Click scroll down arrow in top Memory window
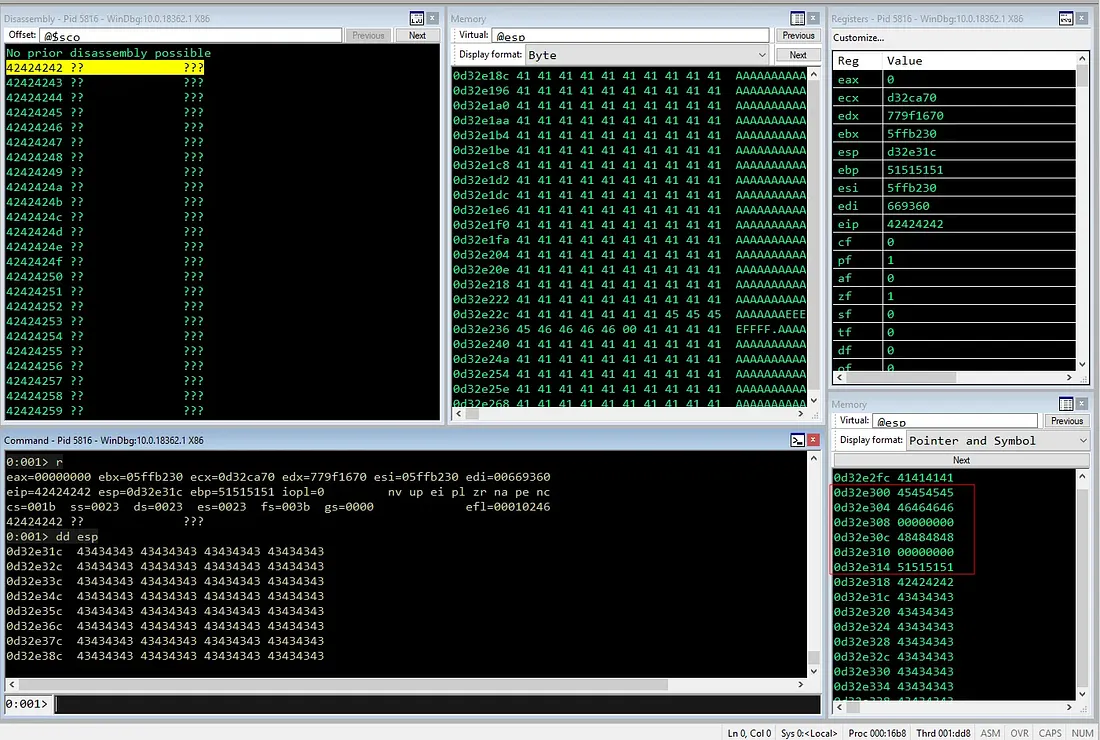The image size is (1100, 740). coord(814,401)
